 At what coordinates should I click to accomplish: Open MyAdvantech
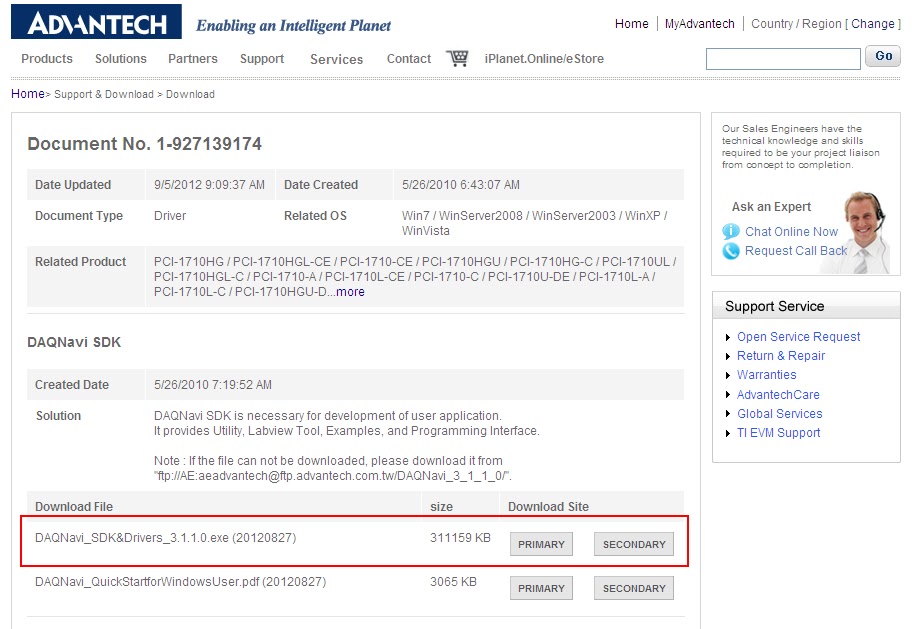699,23
